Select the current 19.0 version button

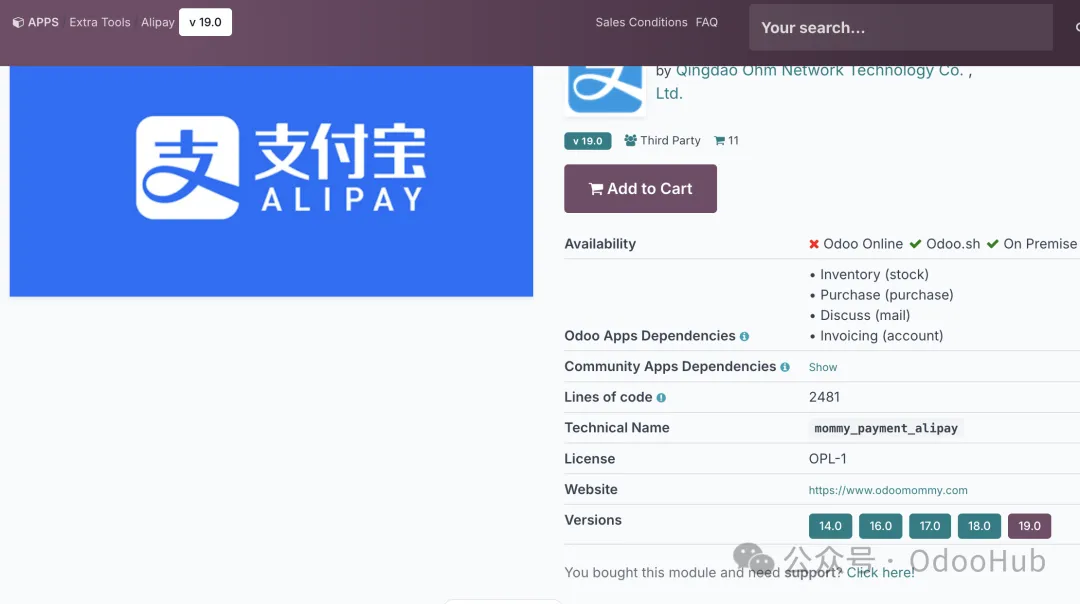click(x=1029, y=526)
